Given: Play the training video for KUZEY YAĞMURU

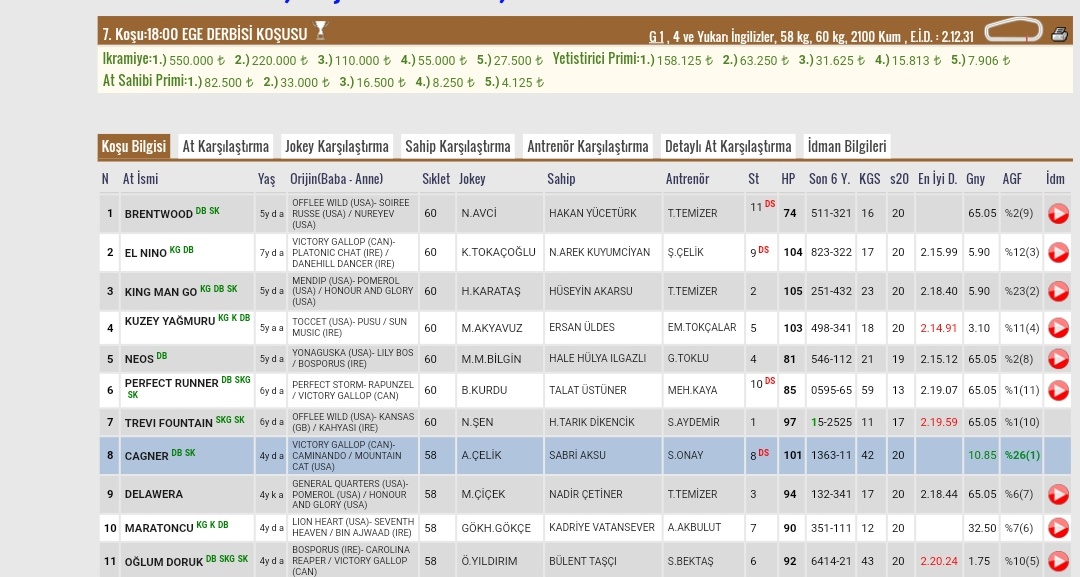Looking at the screenshot, I should pyautogui.click(x=1058, y=328).
